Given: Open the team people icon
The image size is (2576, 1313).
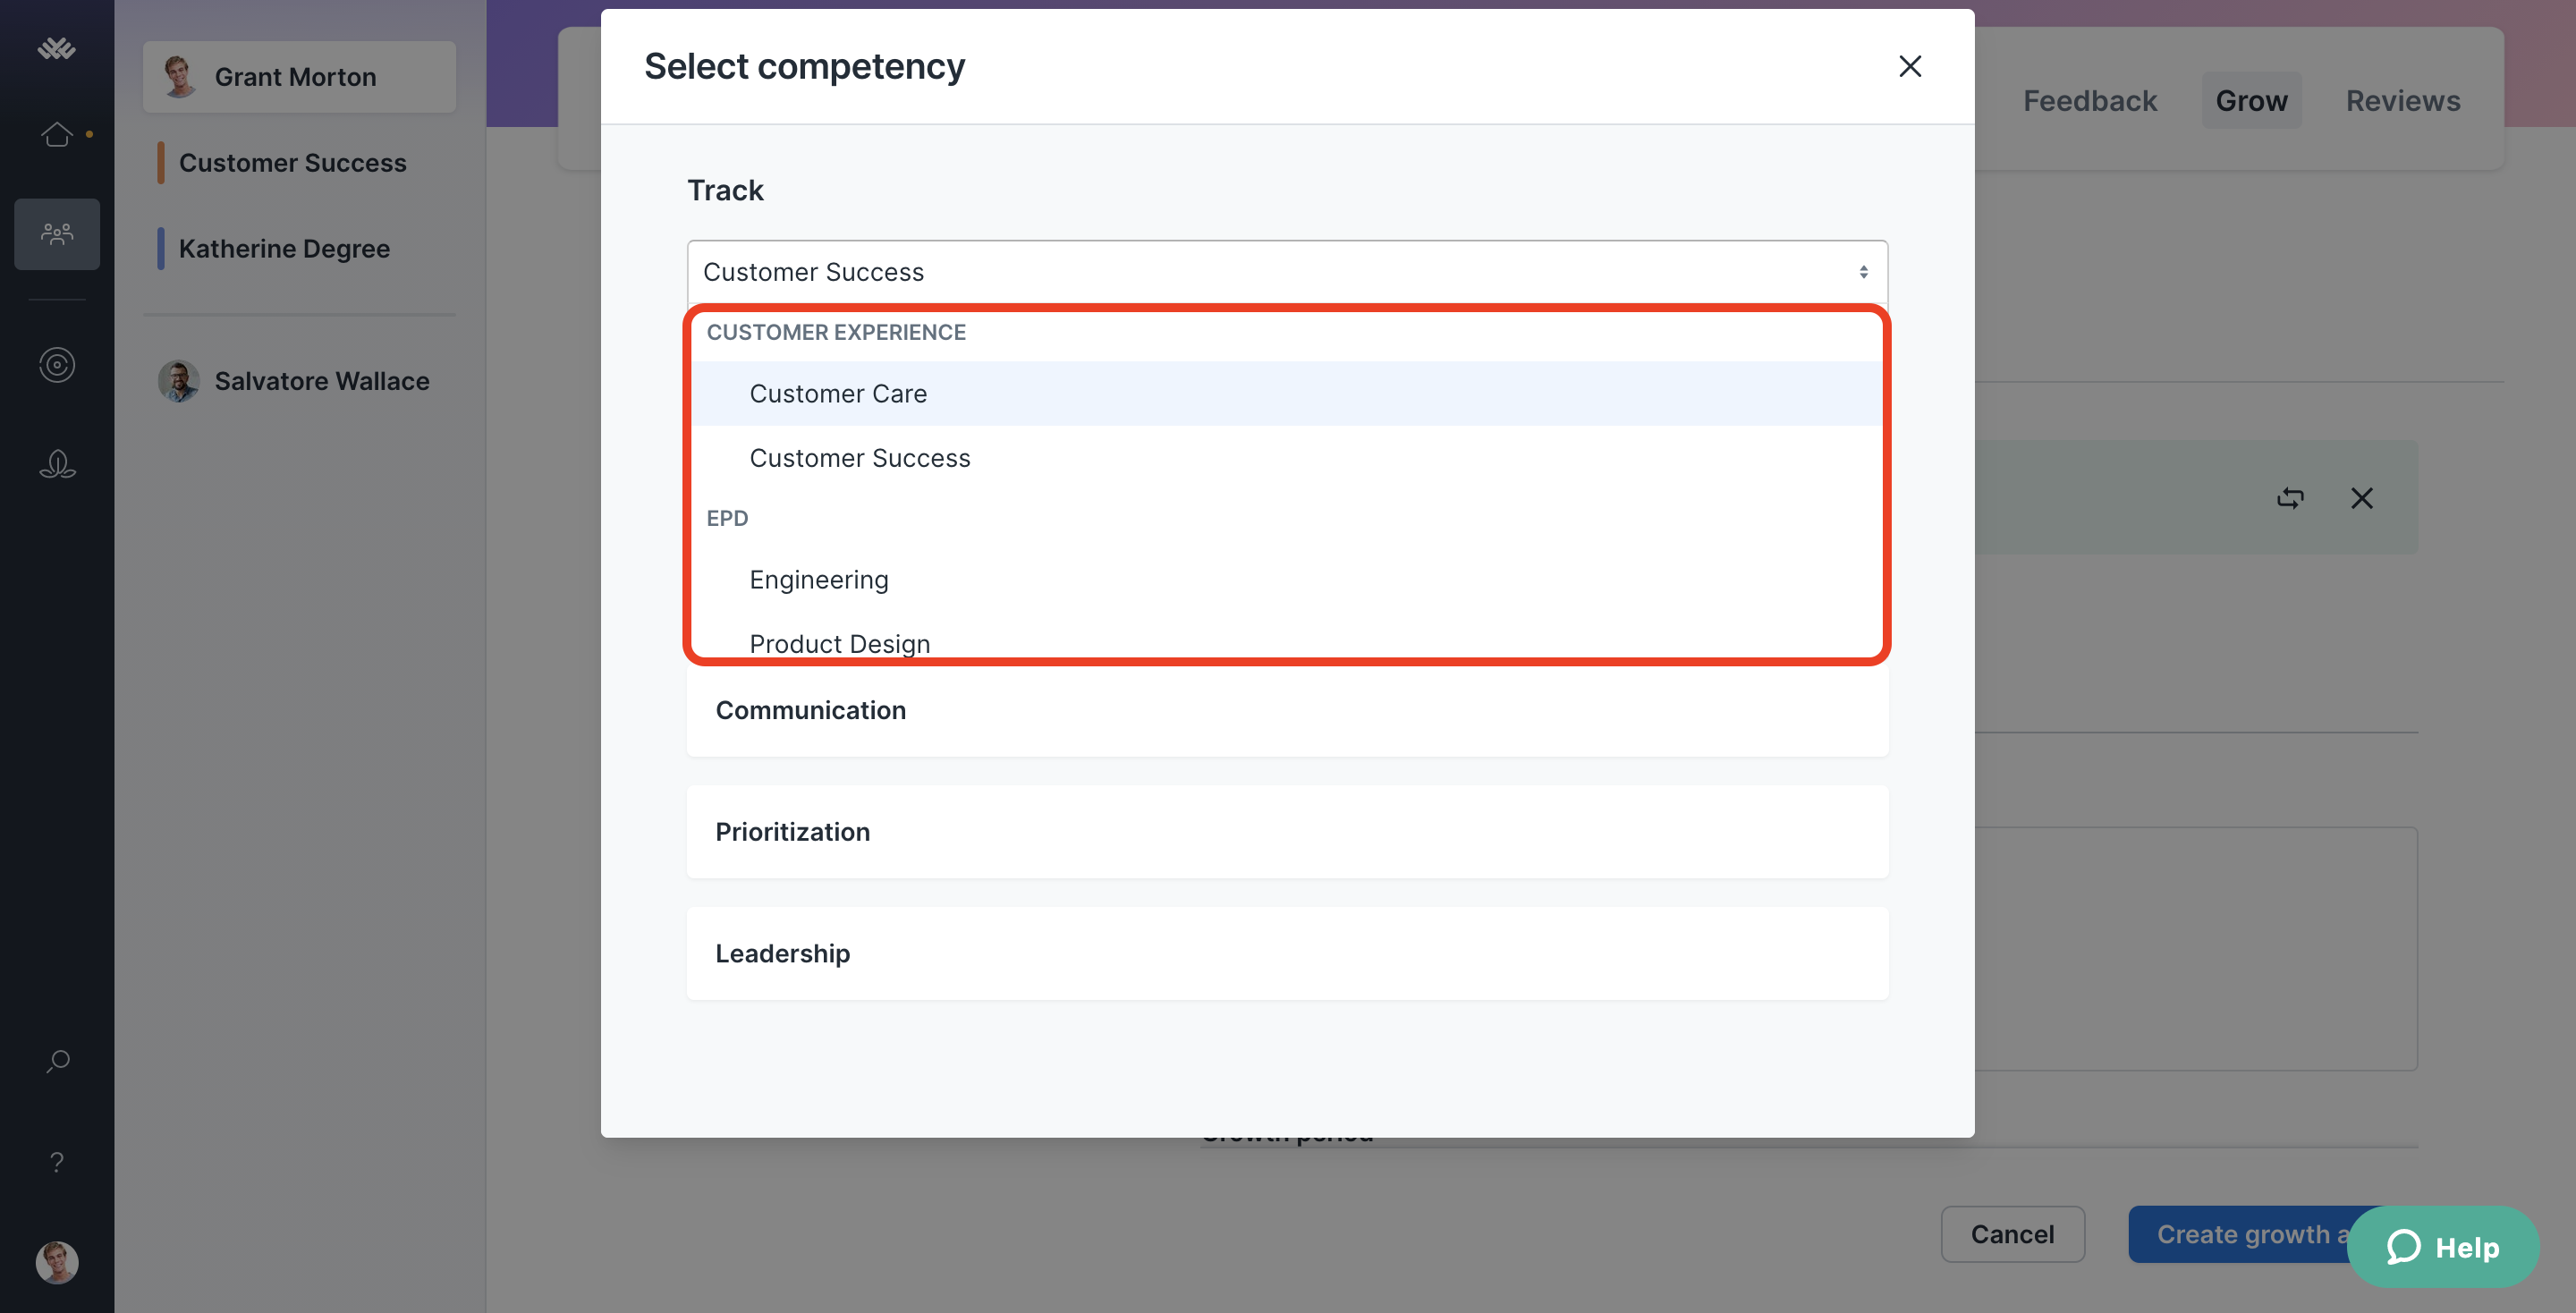Looking at the screenshot, I should 57,234.
